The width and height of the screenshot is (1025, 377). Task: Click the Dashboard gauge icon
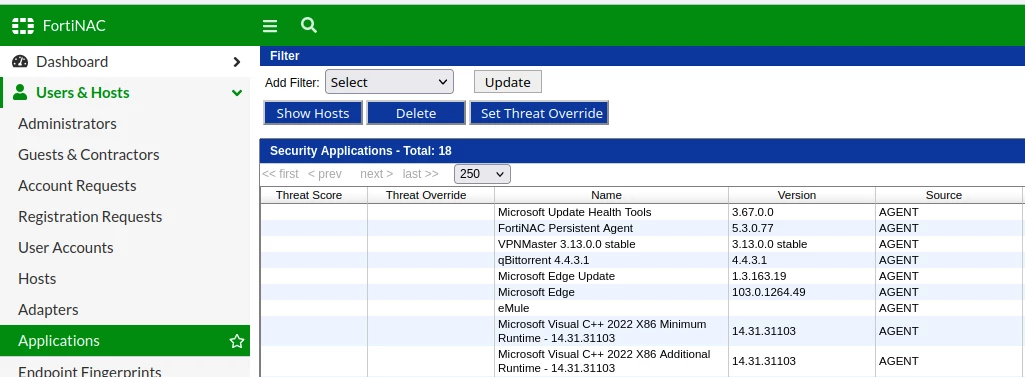coord(20,61)
